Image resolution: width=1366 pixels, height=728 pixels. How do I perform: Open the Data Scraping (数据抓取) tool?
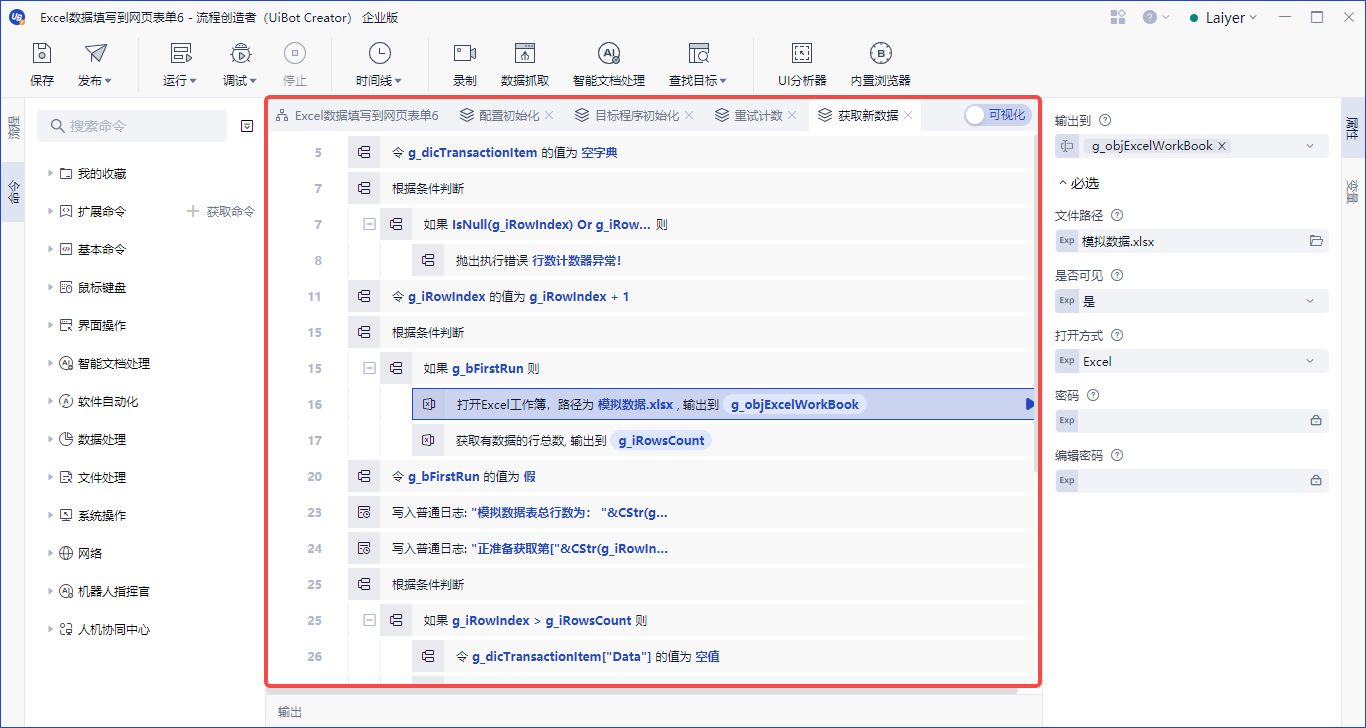(525, 66)
